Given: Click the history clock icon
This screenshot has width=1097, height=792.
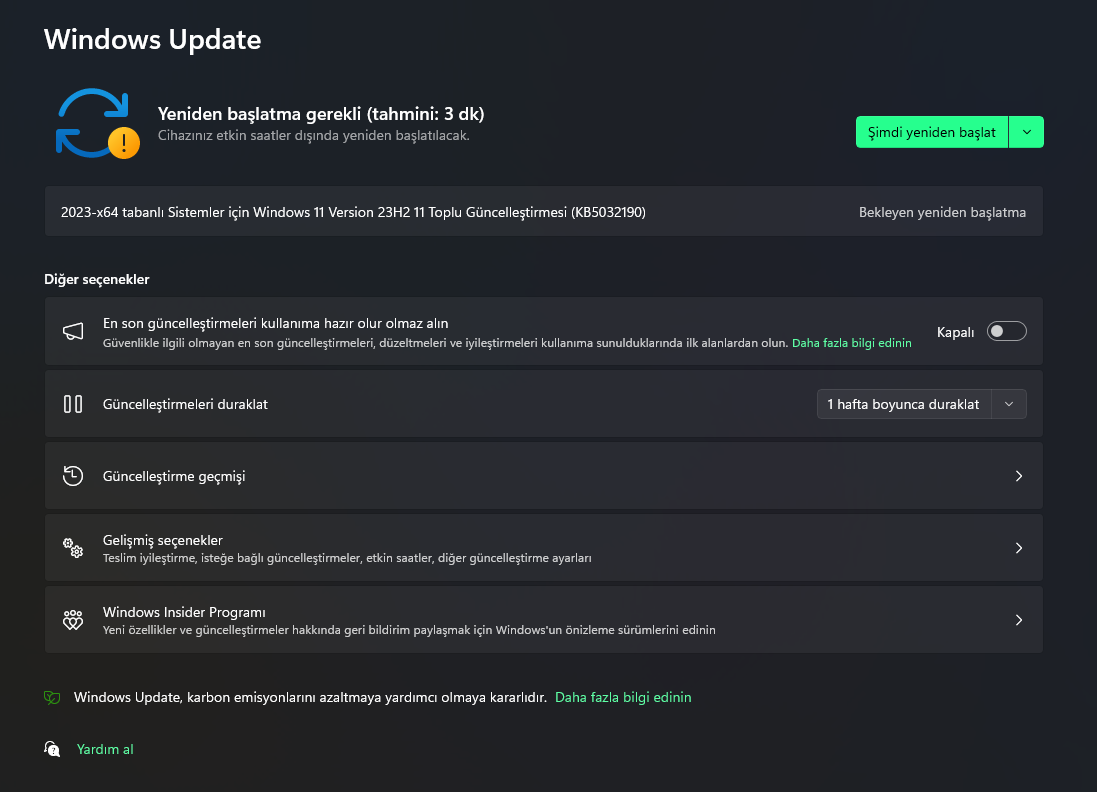Looking at the screenshot, I should click(x=73, y=476).
